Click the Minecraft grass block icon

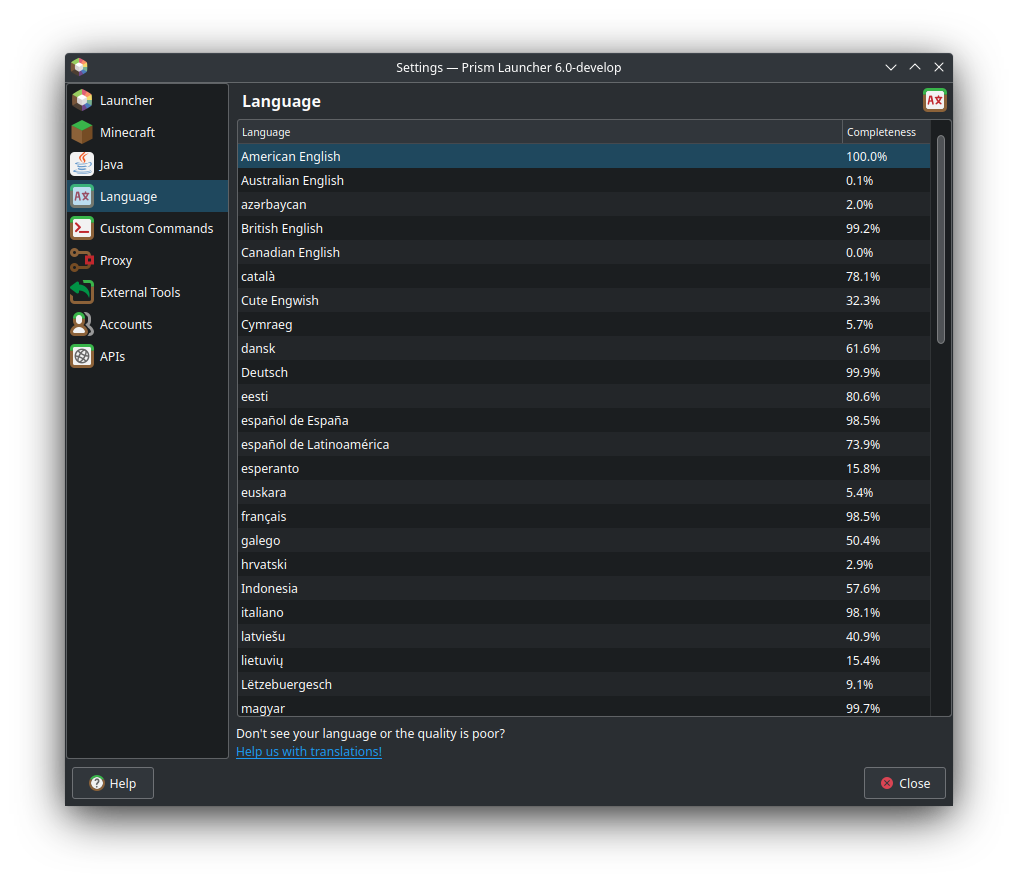(82, 132)
